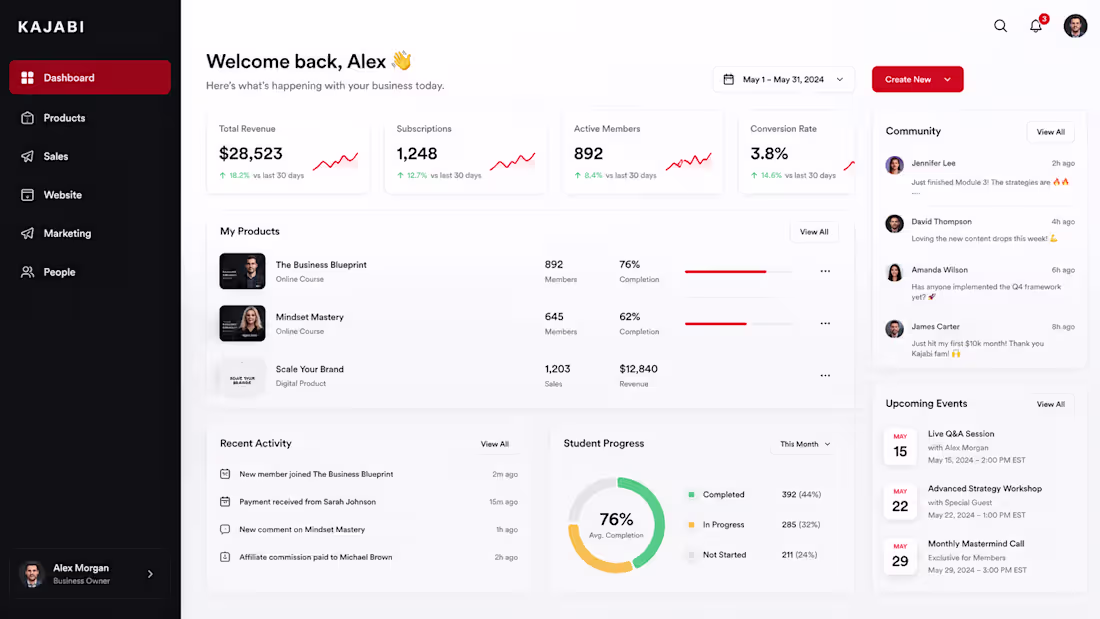Click View All in Upcoming Events

tap(1050, 404)
